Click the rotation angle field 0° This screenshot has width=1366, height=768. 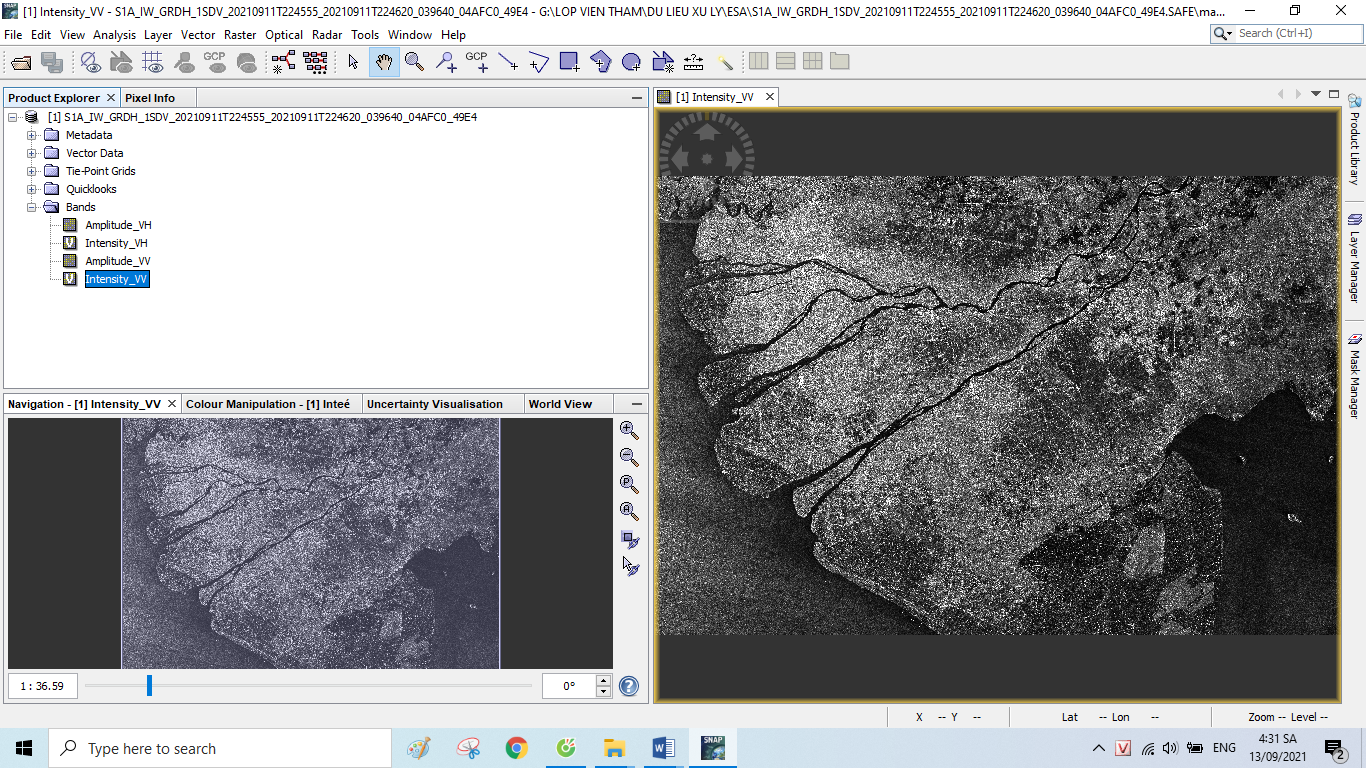click(x=568, y=686)
